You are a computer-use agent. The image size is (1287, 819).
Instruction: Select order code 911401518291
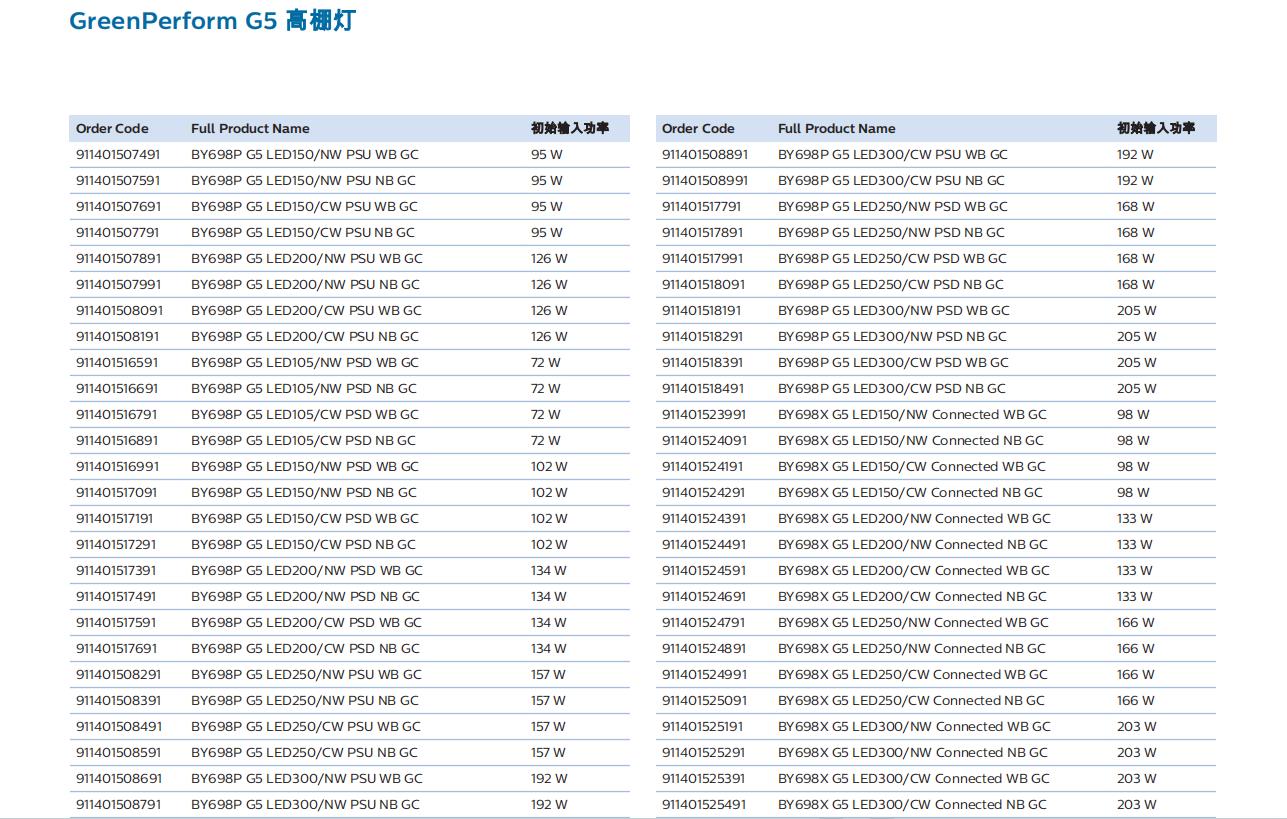(703, 337)
